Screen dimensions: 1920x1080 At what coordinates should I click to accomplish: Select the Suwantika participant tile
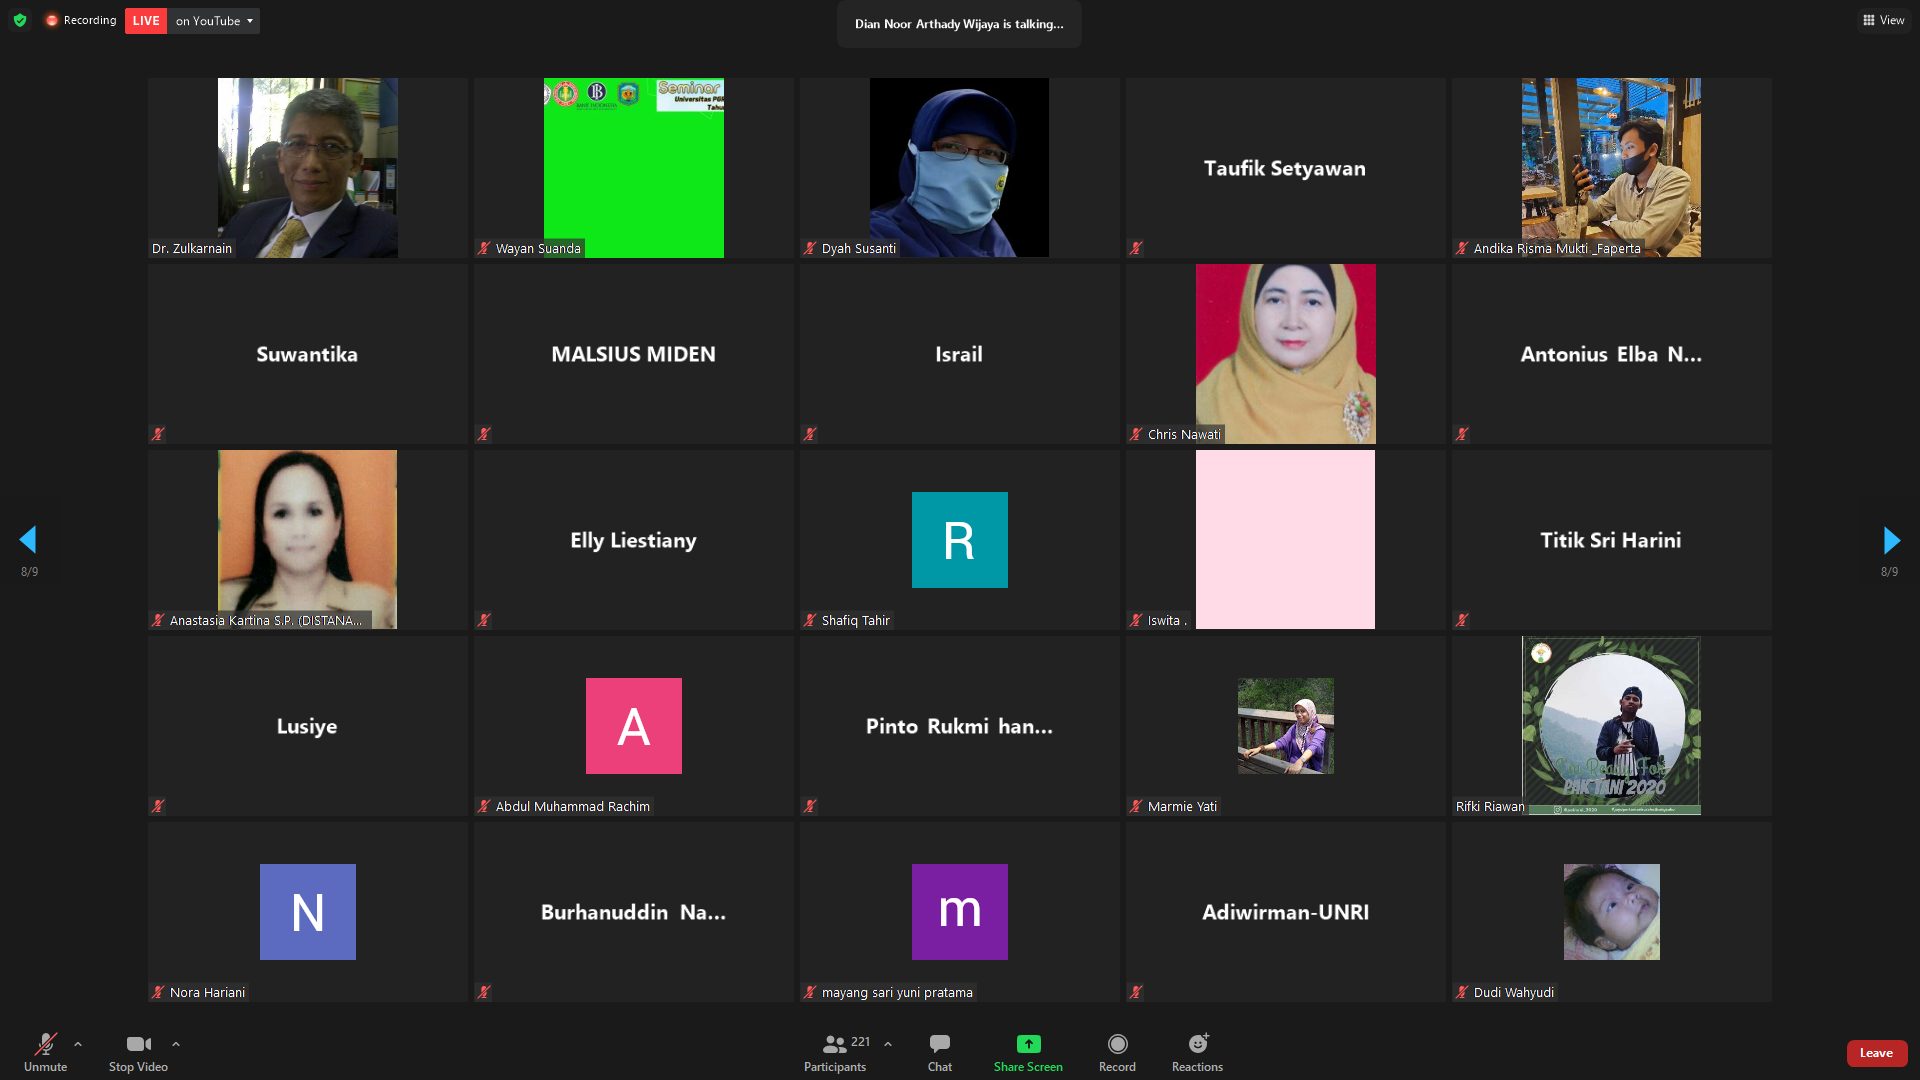click(308, 353)
